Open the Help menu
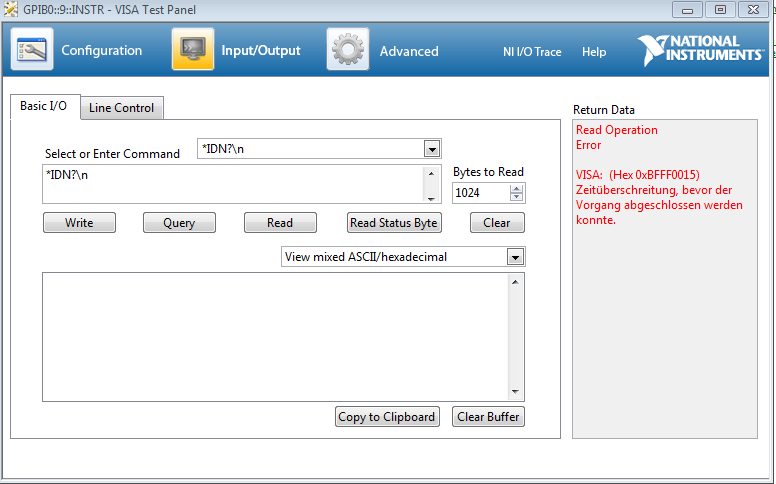The height and width of the screenshot is (484, 776). click(x=594, y=51)
